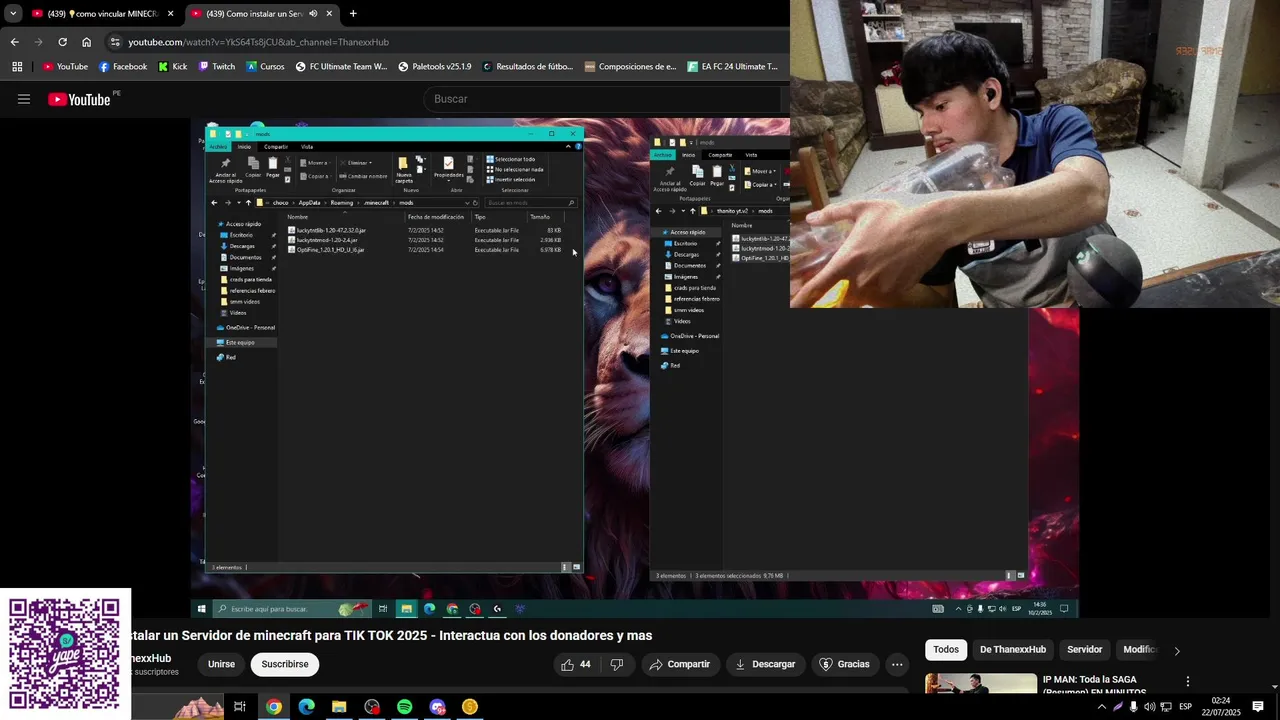Open the Facebook bookmark

pos(123,67)
